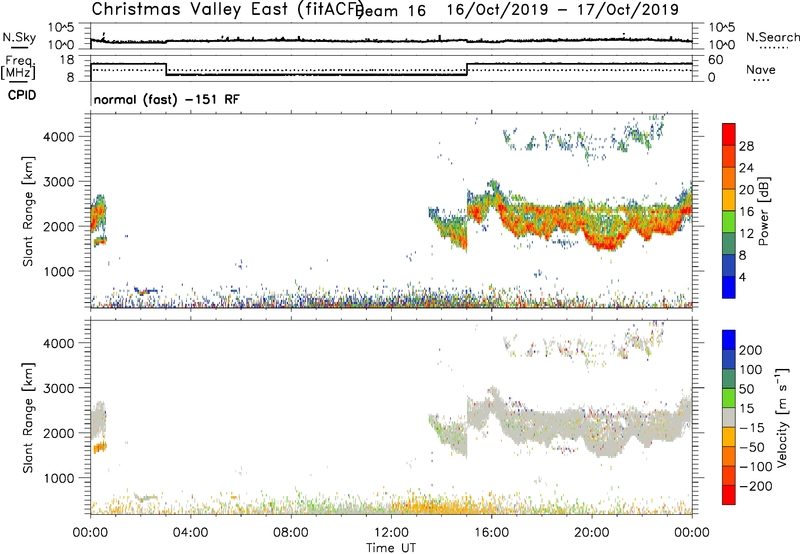Click the "Power [dB]" colorbar title
This screenshot has width=800, height=554.
point(763,211)
